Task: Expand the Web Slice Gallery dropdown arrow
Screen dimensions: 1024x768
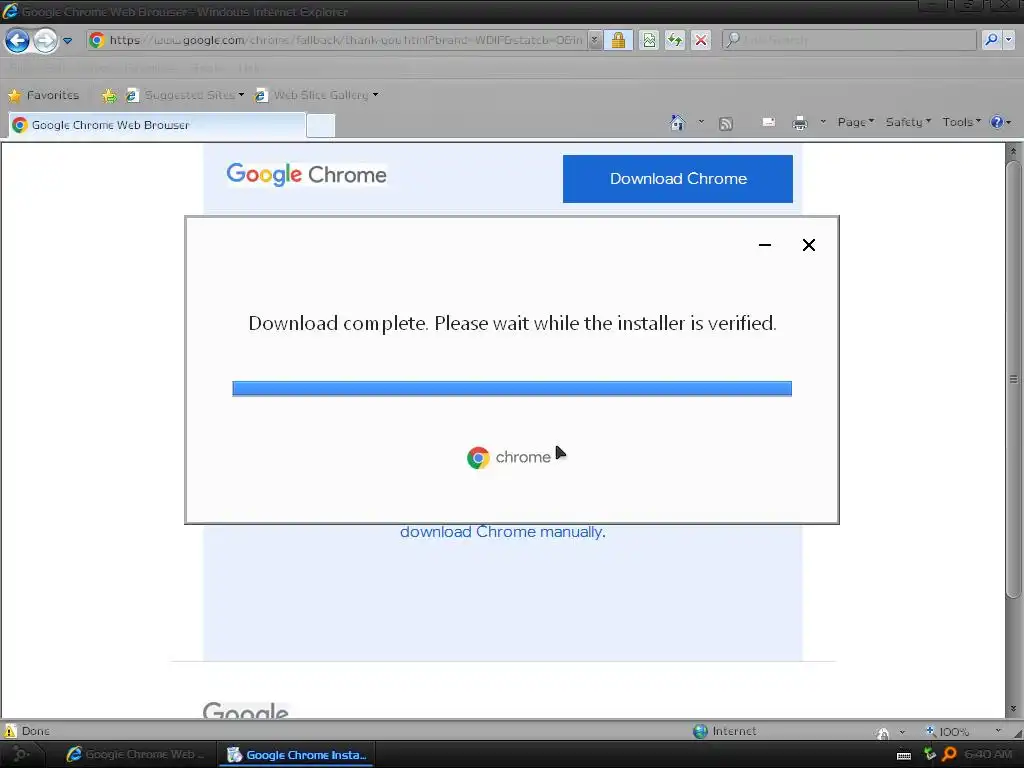Action: point(376,95)
